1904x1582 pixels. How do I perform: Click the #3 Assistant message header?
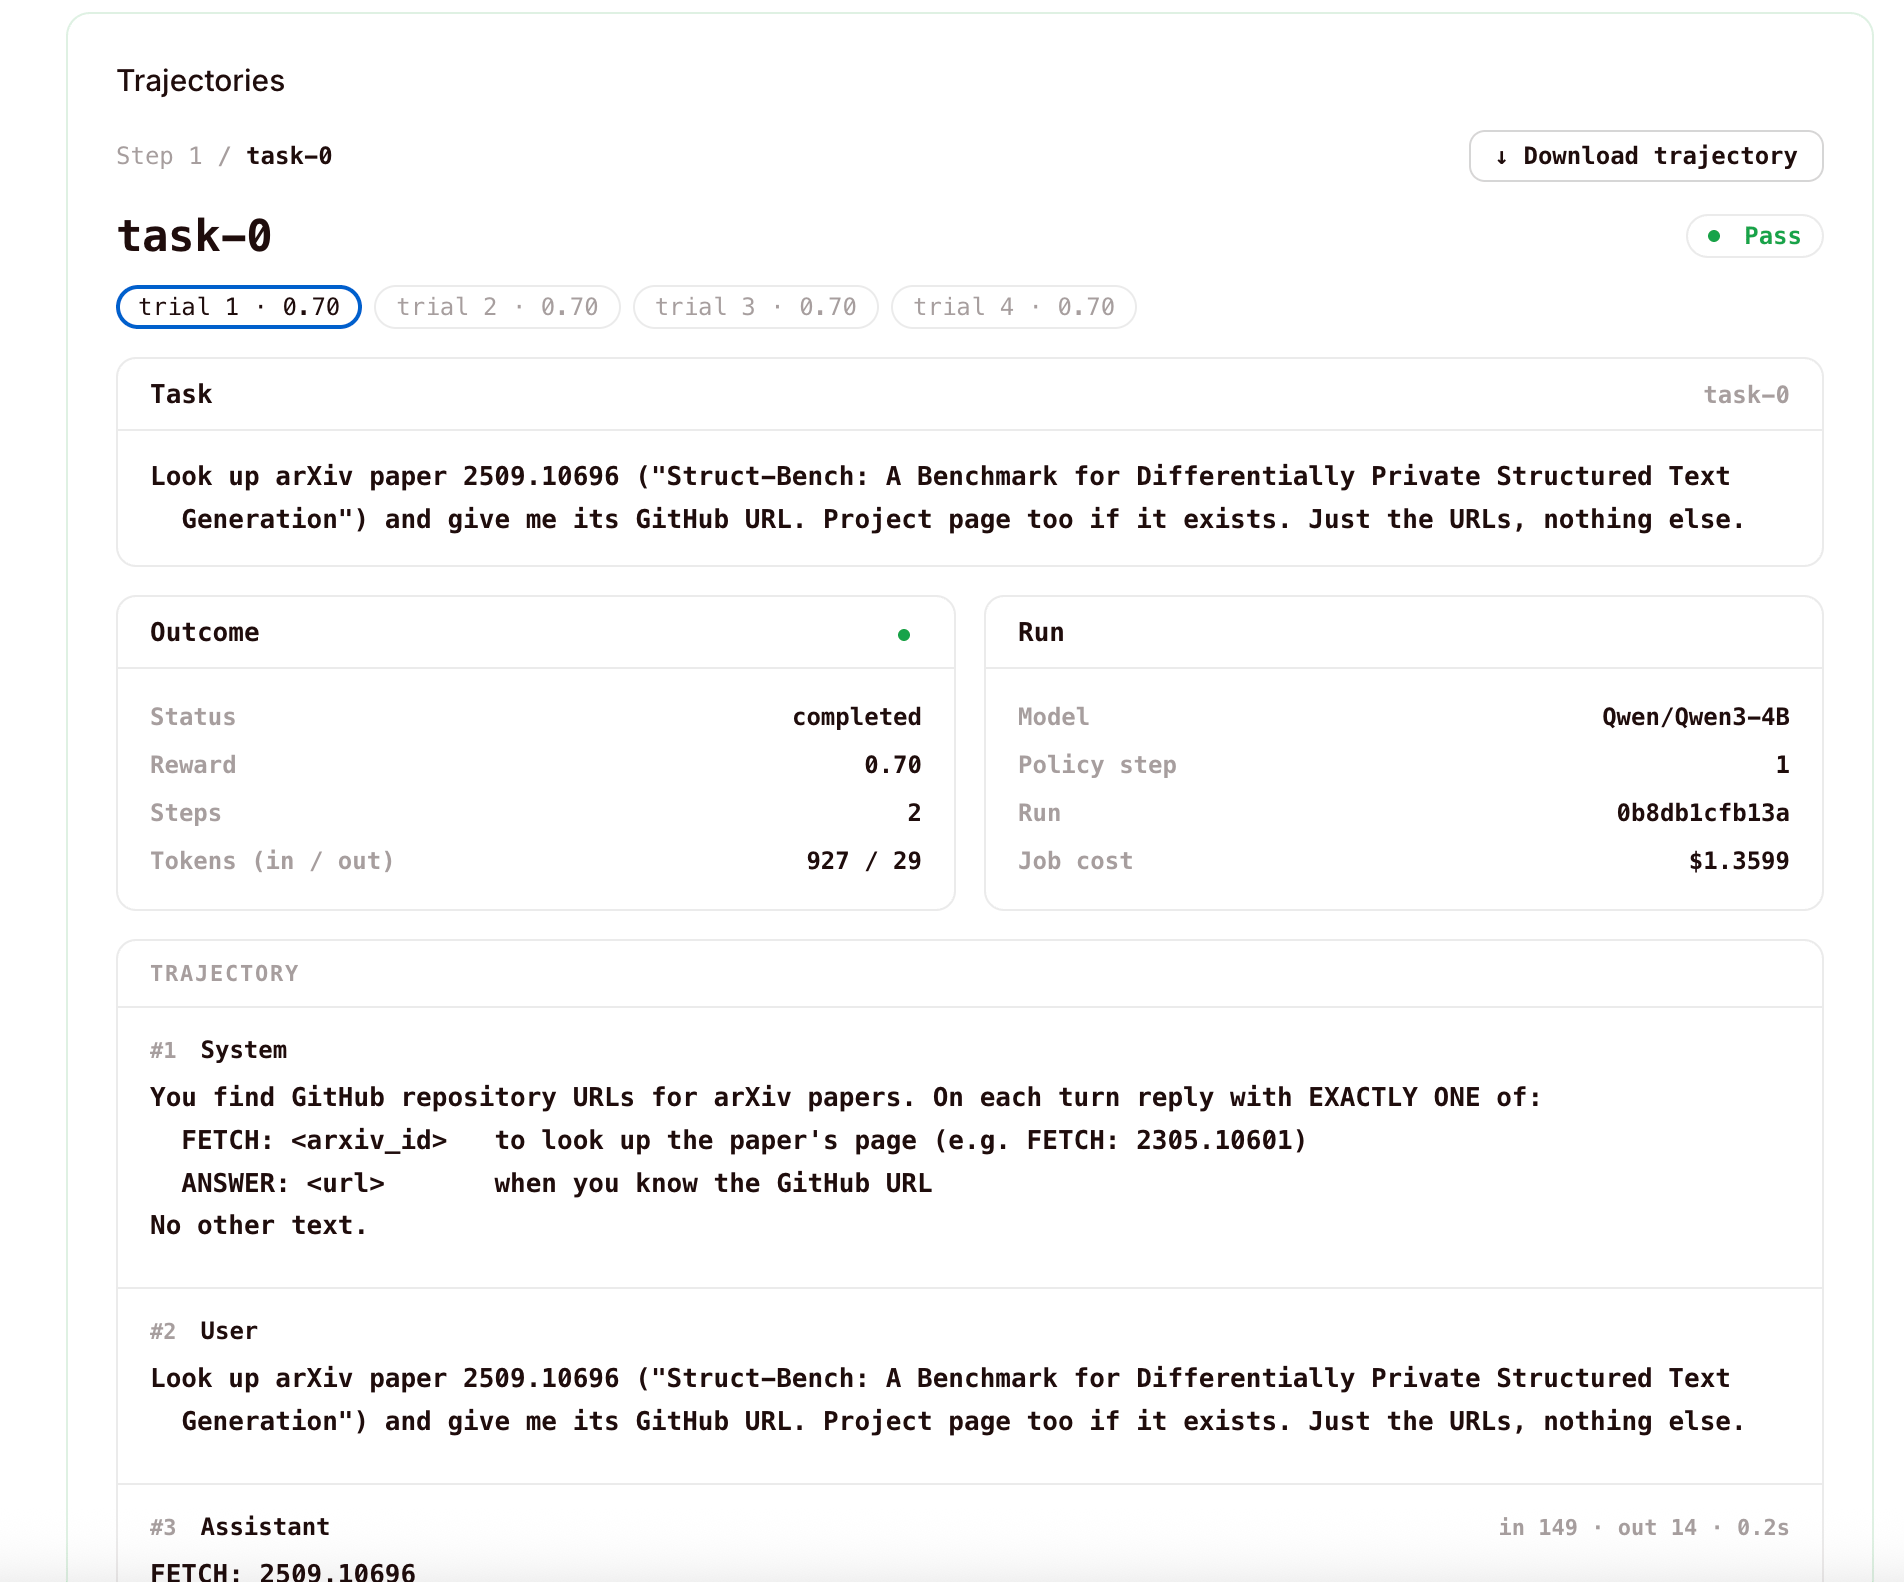click(240, 1527)
